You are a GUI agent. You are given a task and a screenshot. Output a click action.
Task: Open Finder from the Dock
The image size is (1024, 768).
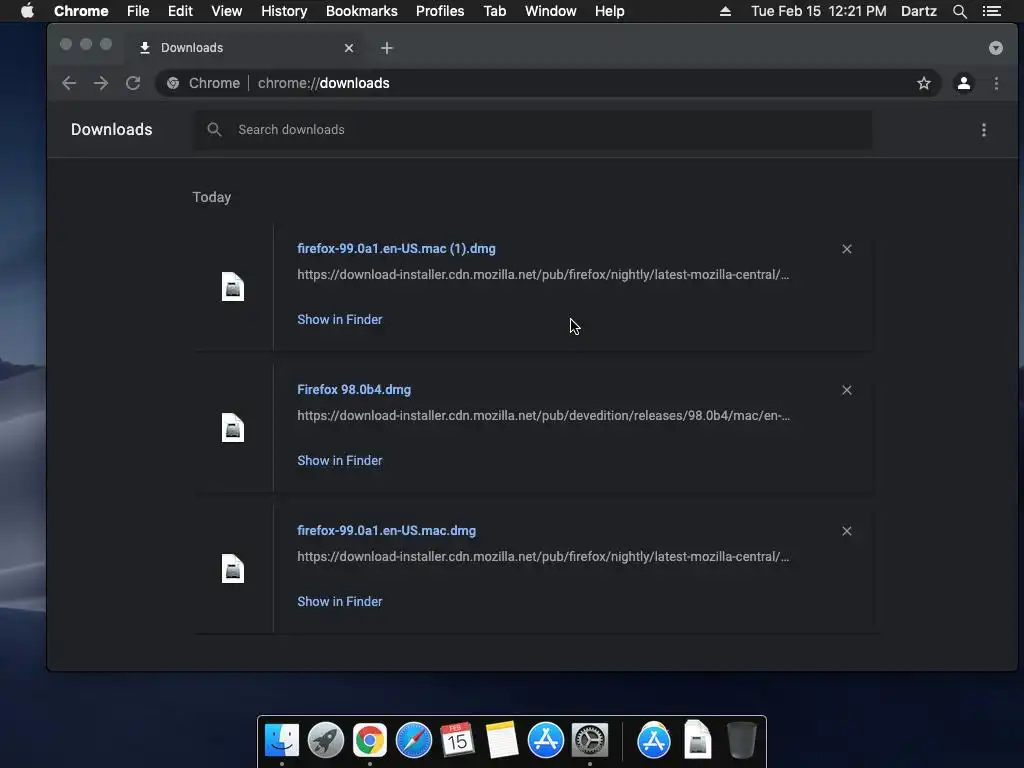[x=282, y=740]
